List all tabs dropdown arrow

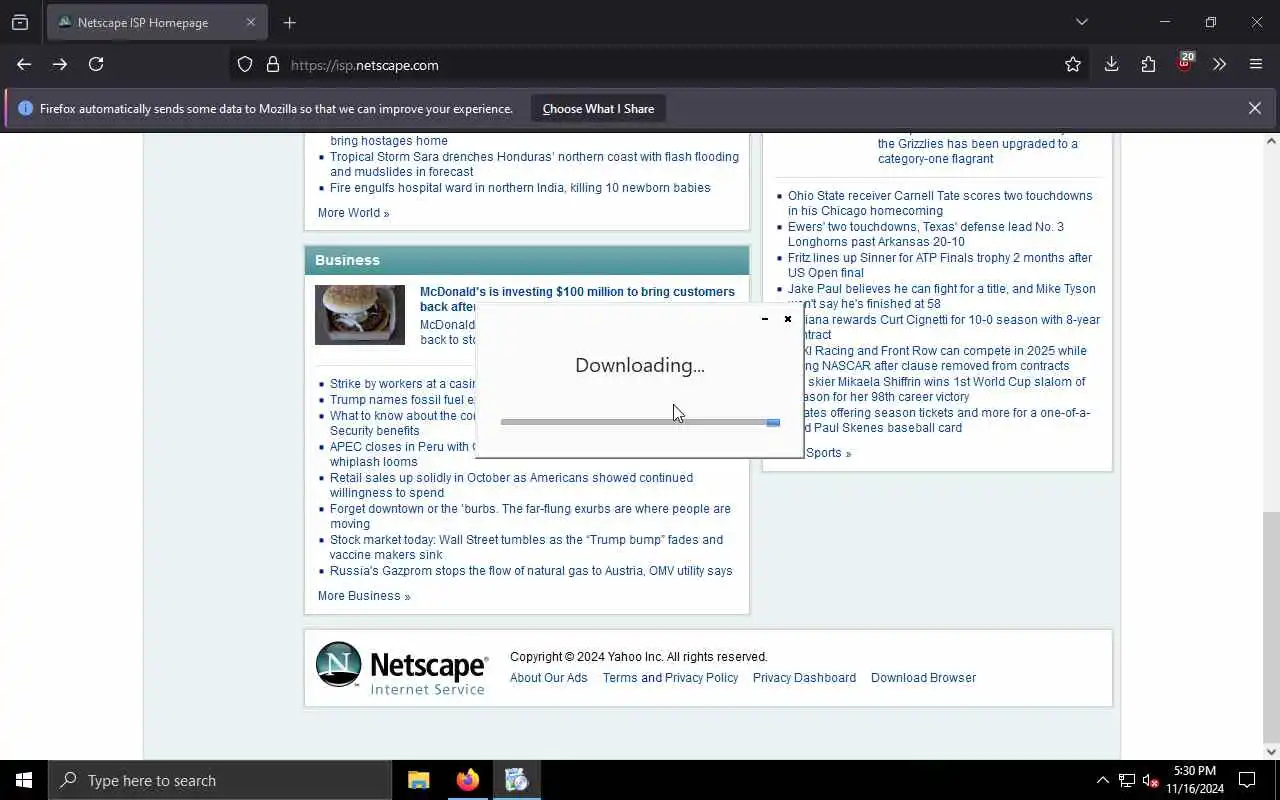(x=1081, y=22)
